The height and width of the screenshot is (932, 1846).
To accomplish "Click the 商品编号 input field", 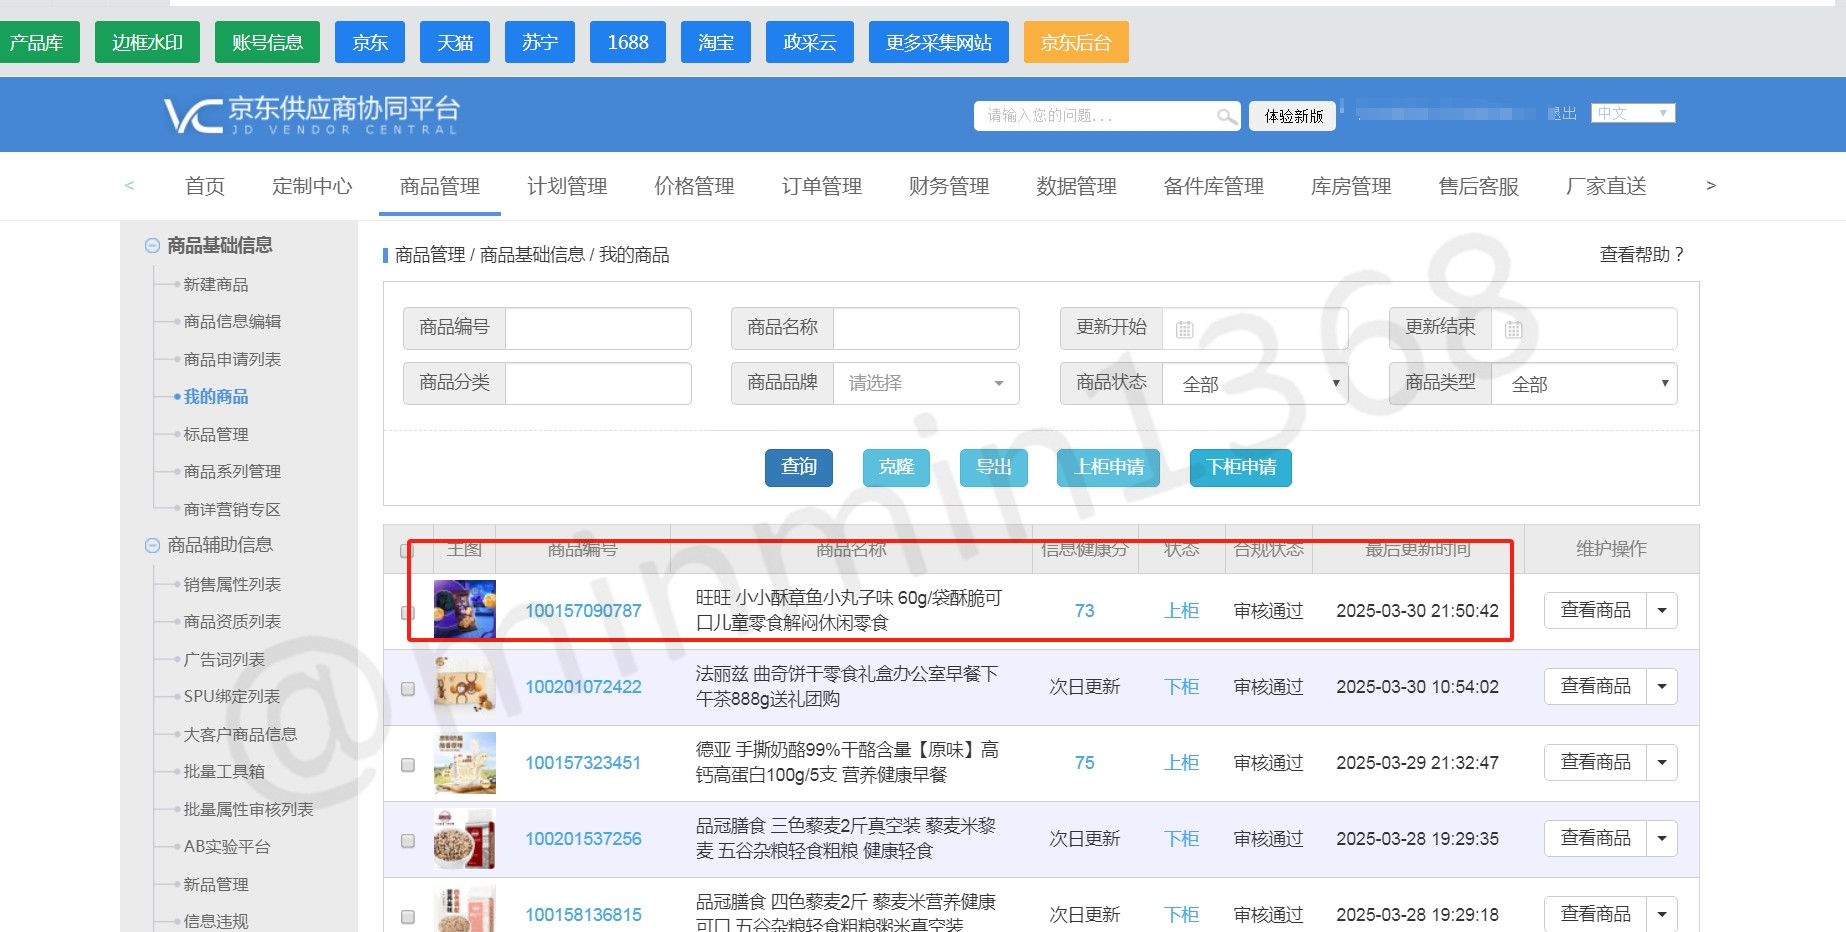I will click(597, 328).
